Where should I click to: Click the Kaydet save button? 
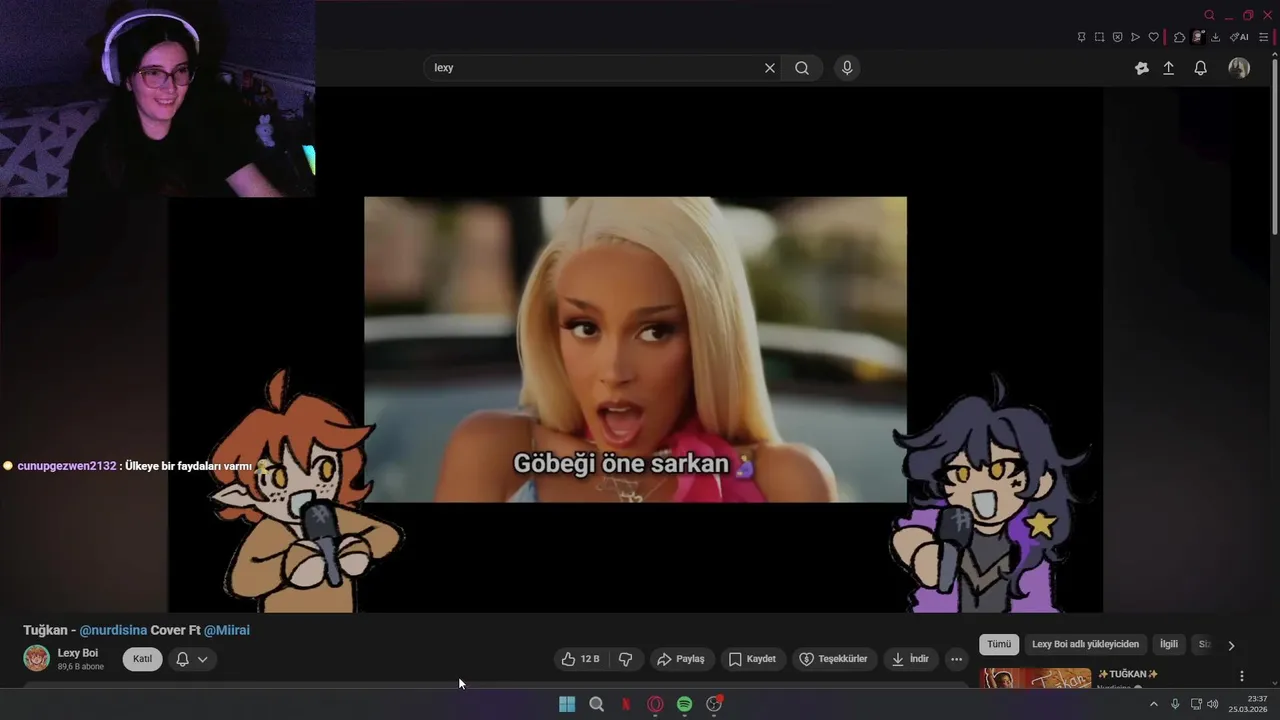point(752,659)
